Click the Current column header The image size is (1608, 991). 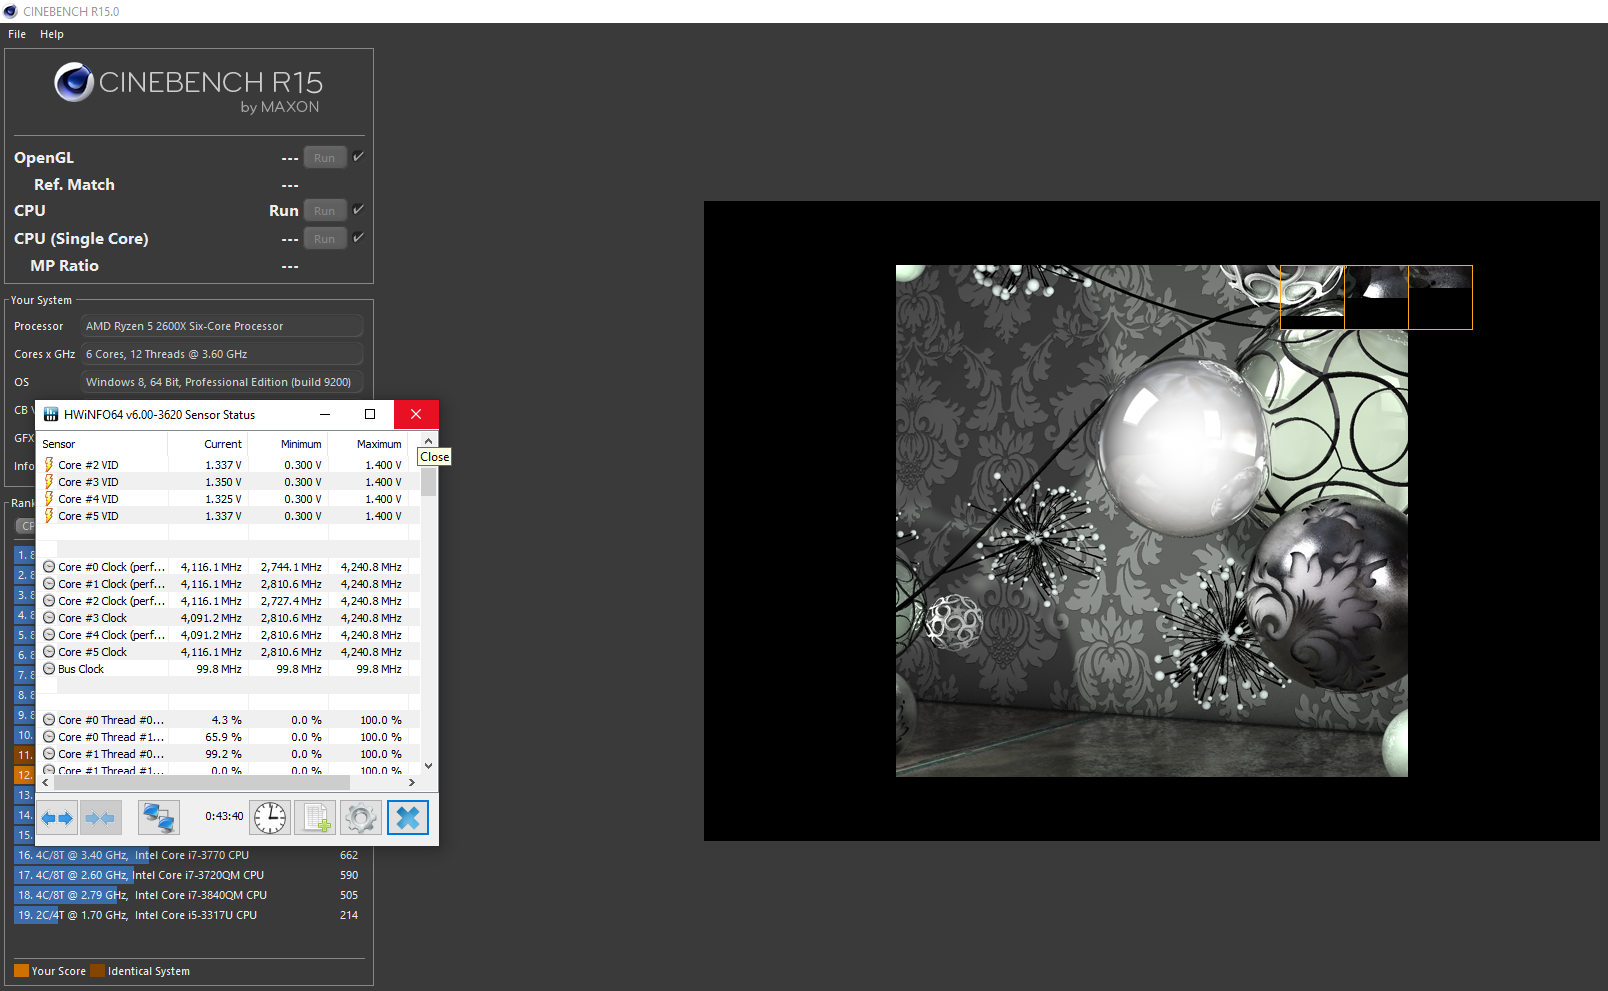(x=208, y=444)
